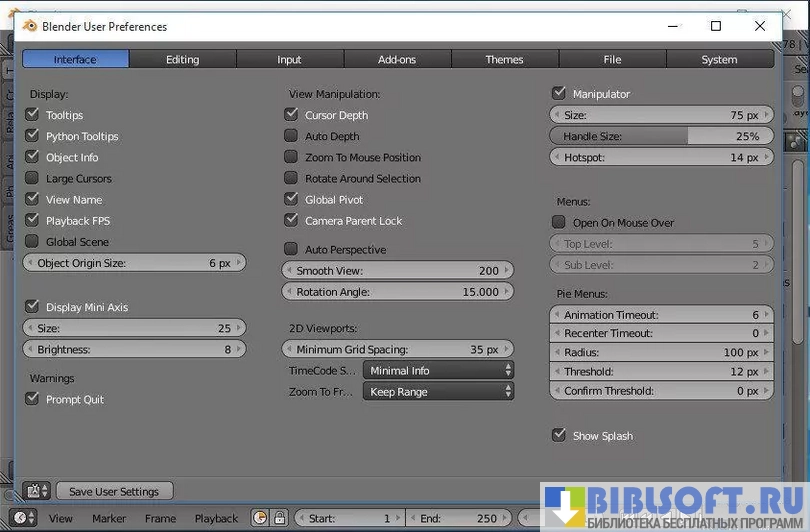Maximize the User Preferences window
Viewport: 810px width, 532px height.
pyautogui.click(x=715, y=26)
